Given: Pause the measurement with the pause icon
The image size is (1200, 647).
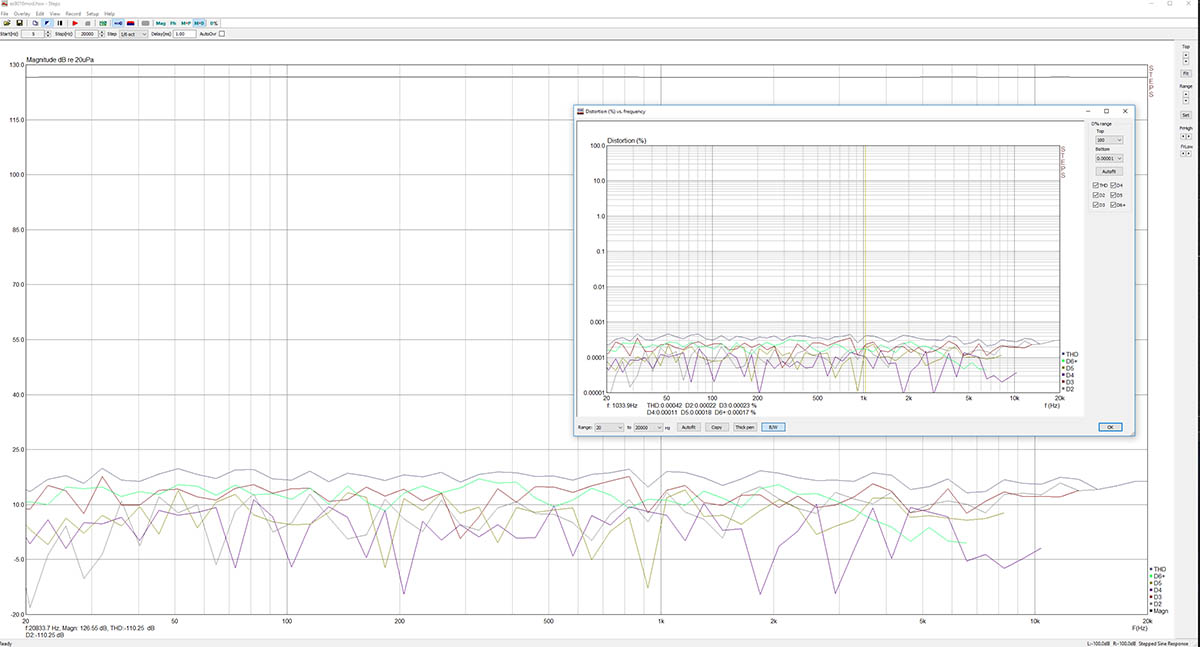Looking at the screenshot, I should click(59, 23).
